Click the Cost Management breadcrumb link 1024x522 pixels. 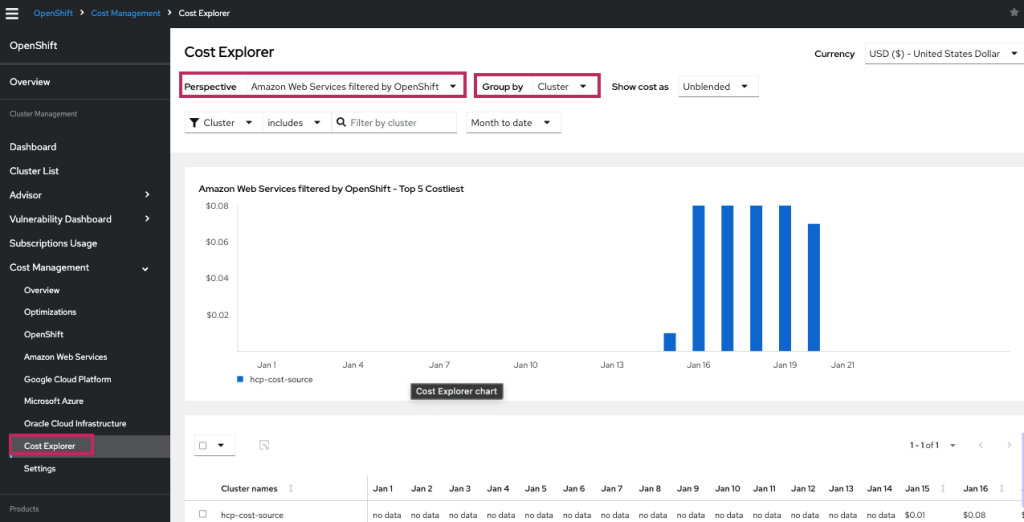[125, 13]
